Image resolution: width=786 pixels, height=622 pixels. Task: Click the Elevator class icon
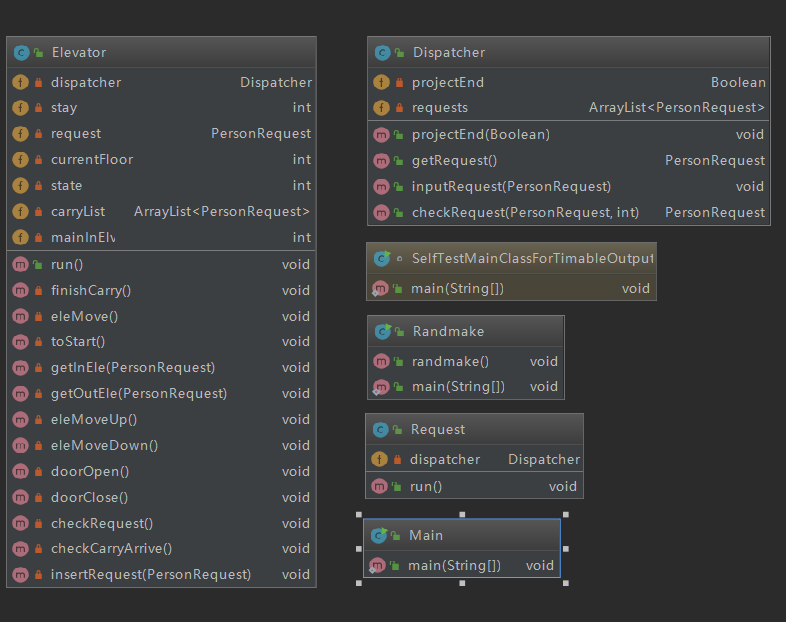[20, 52]
